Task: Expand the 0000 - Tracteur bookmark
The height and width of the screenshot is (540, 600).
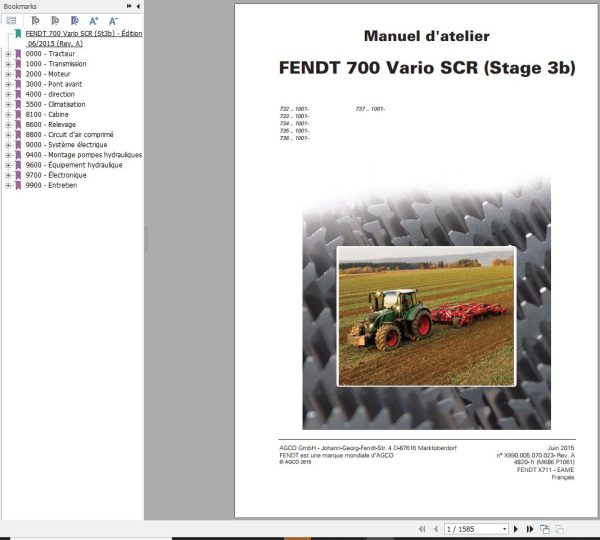Action: pos(8,54)
